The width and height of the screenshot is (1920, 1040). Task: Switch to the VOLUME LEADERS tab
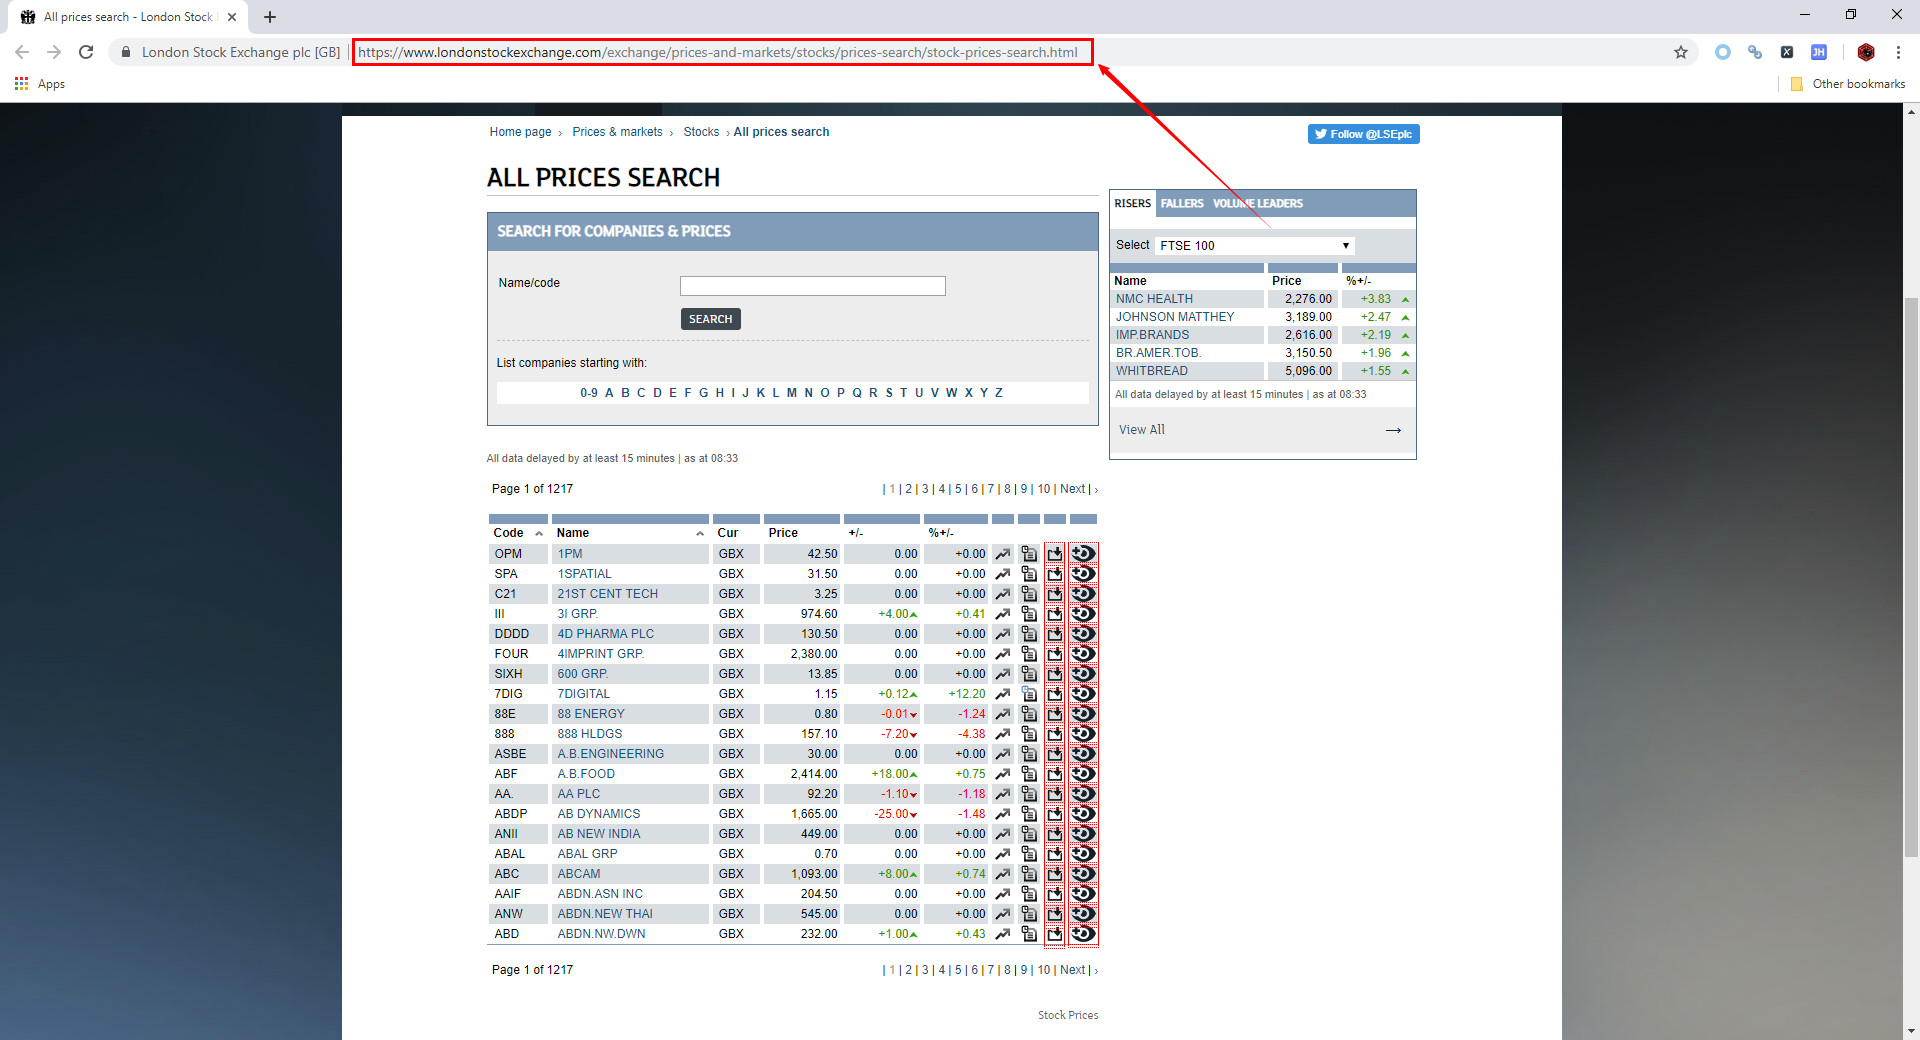click(x=1258, y=204)
